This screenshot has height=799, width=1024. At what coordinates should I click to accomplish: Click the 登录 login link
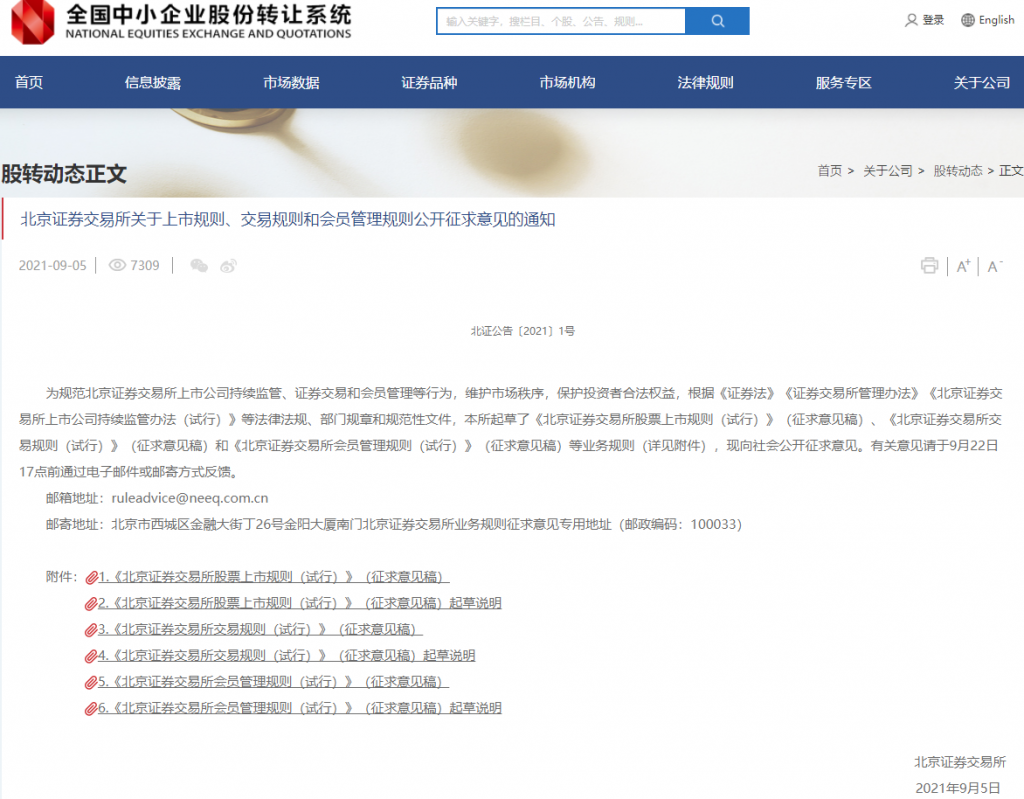click(933, 20)
